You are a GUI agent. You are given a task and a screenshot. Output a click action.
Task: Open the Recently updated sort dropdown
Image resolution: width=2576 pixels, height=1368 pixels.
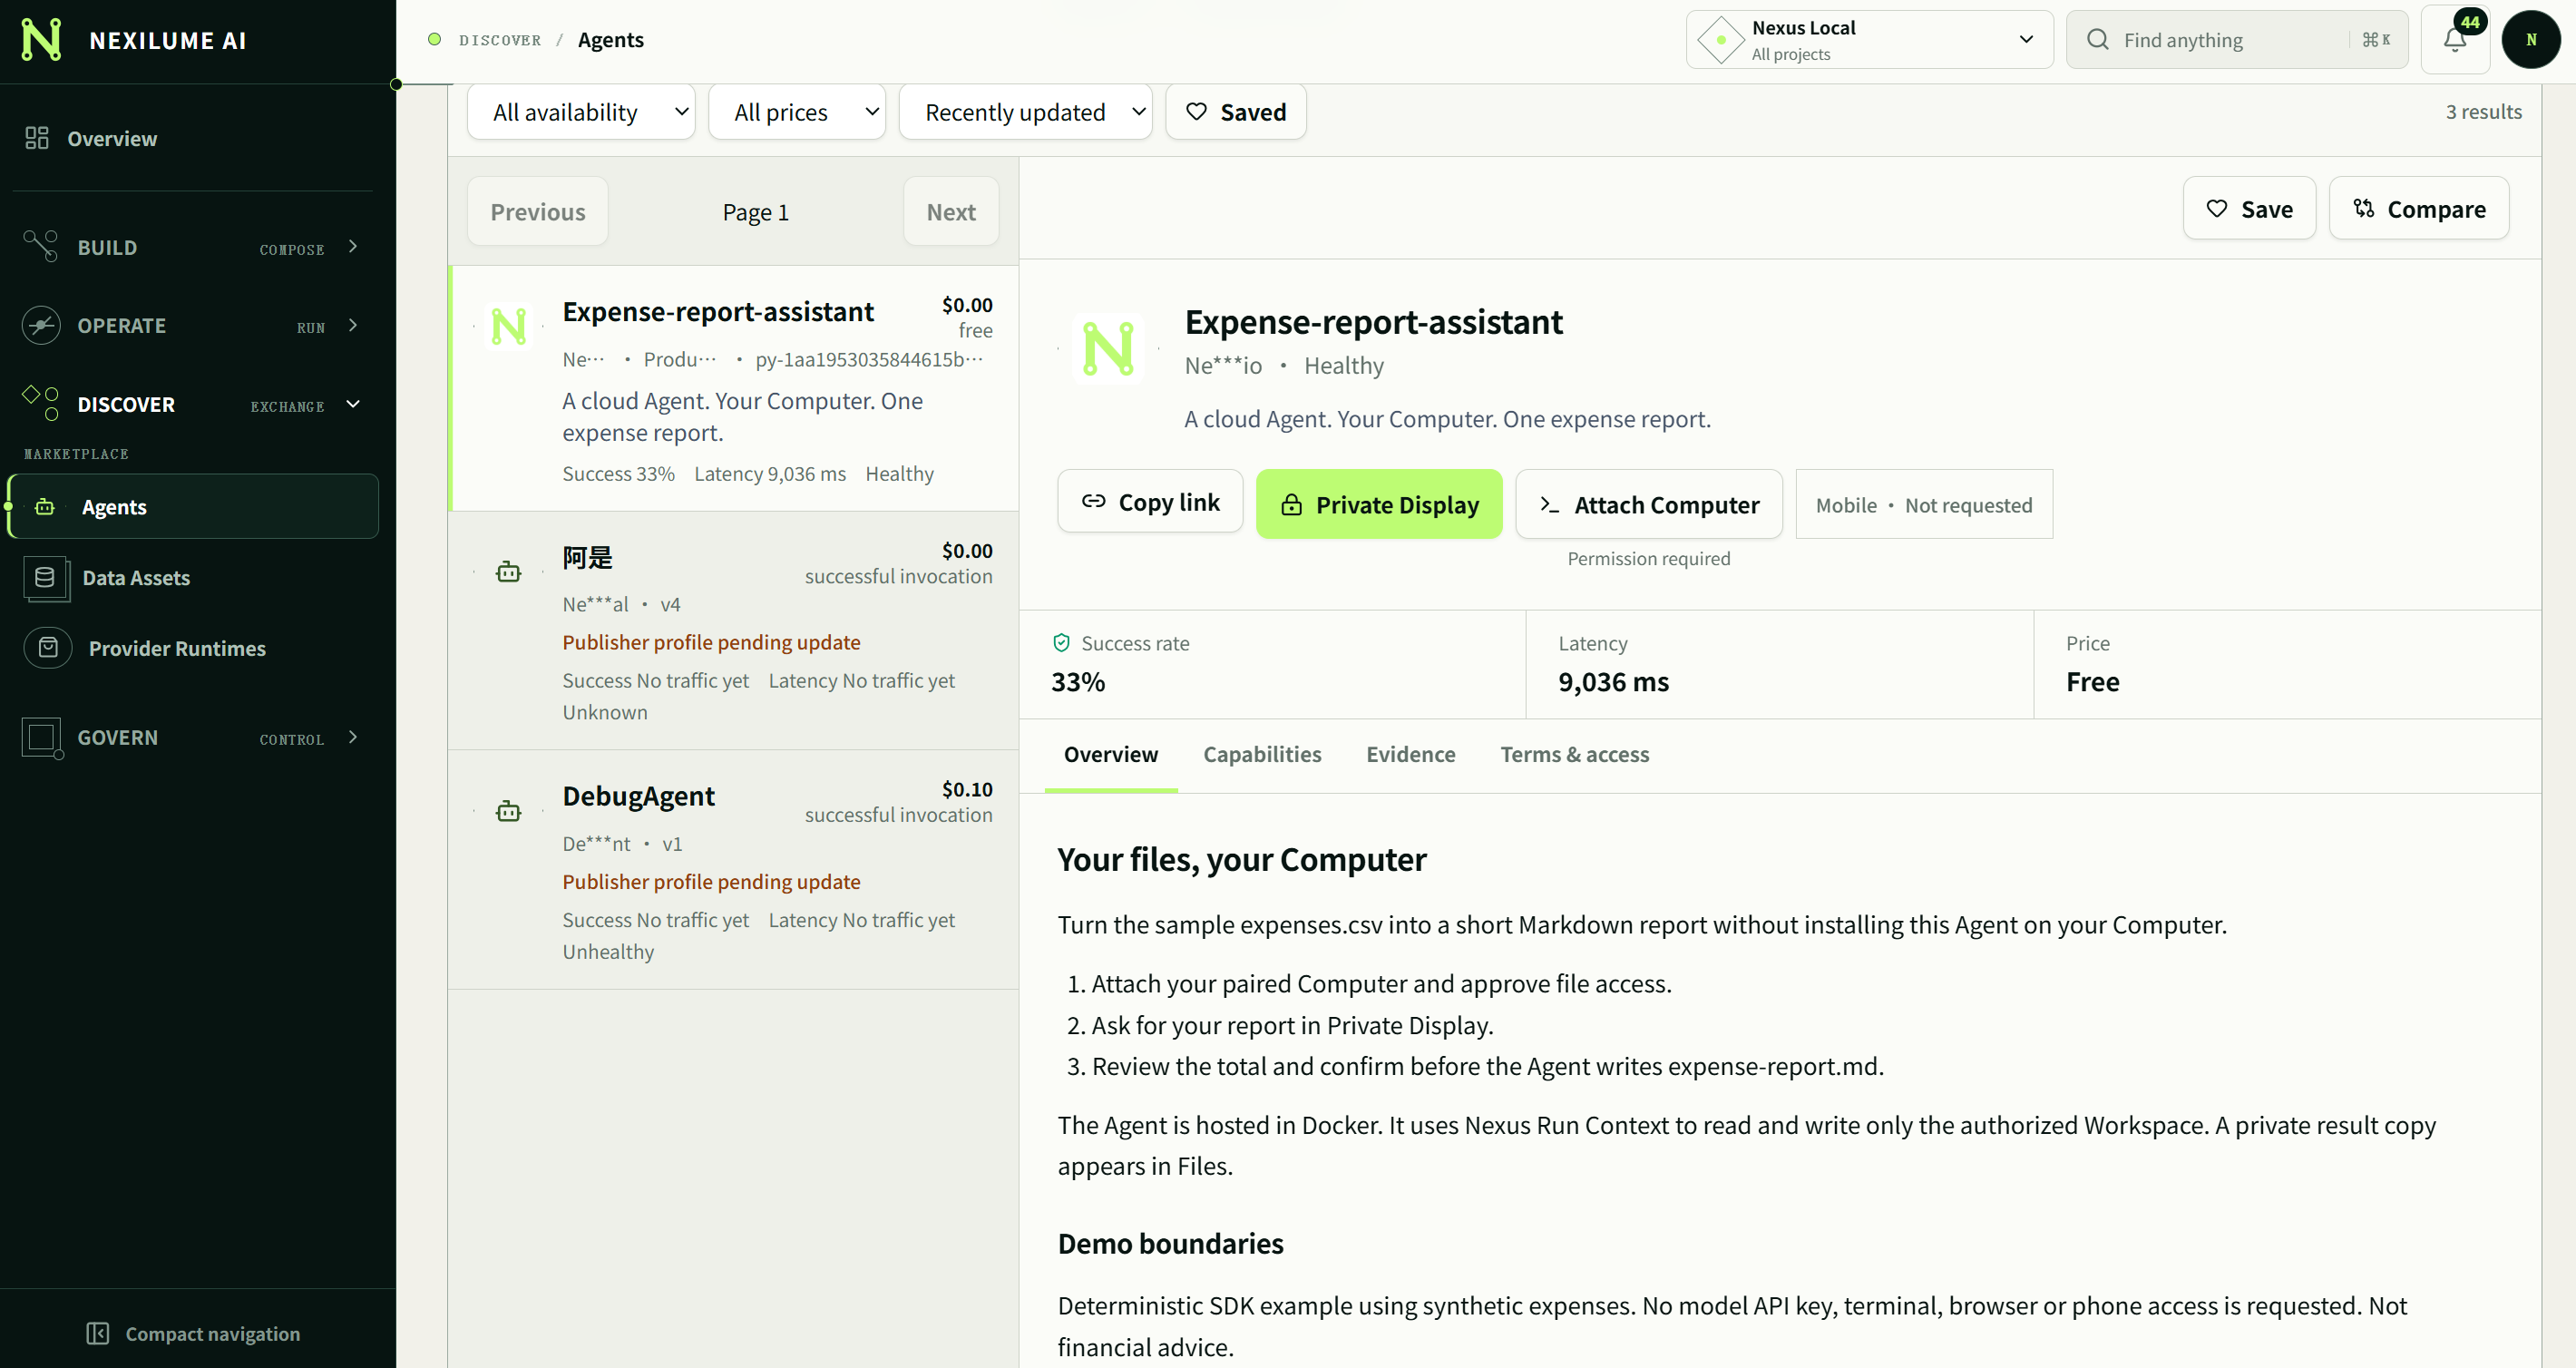(x=1026, y=112)
